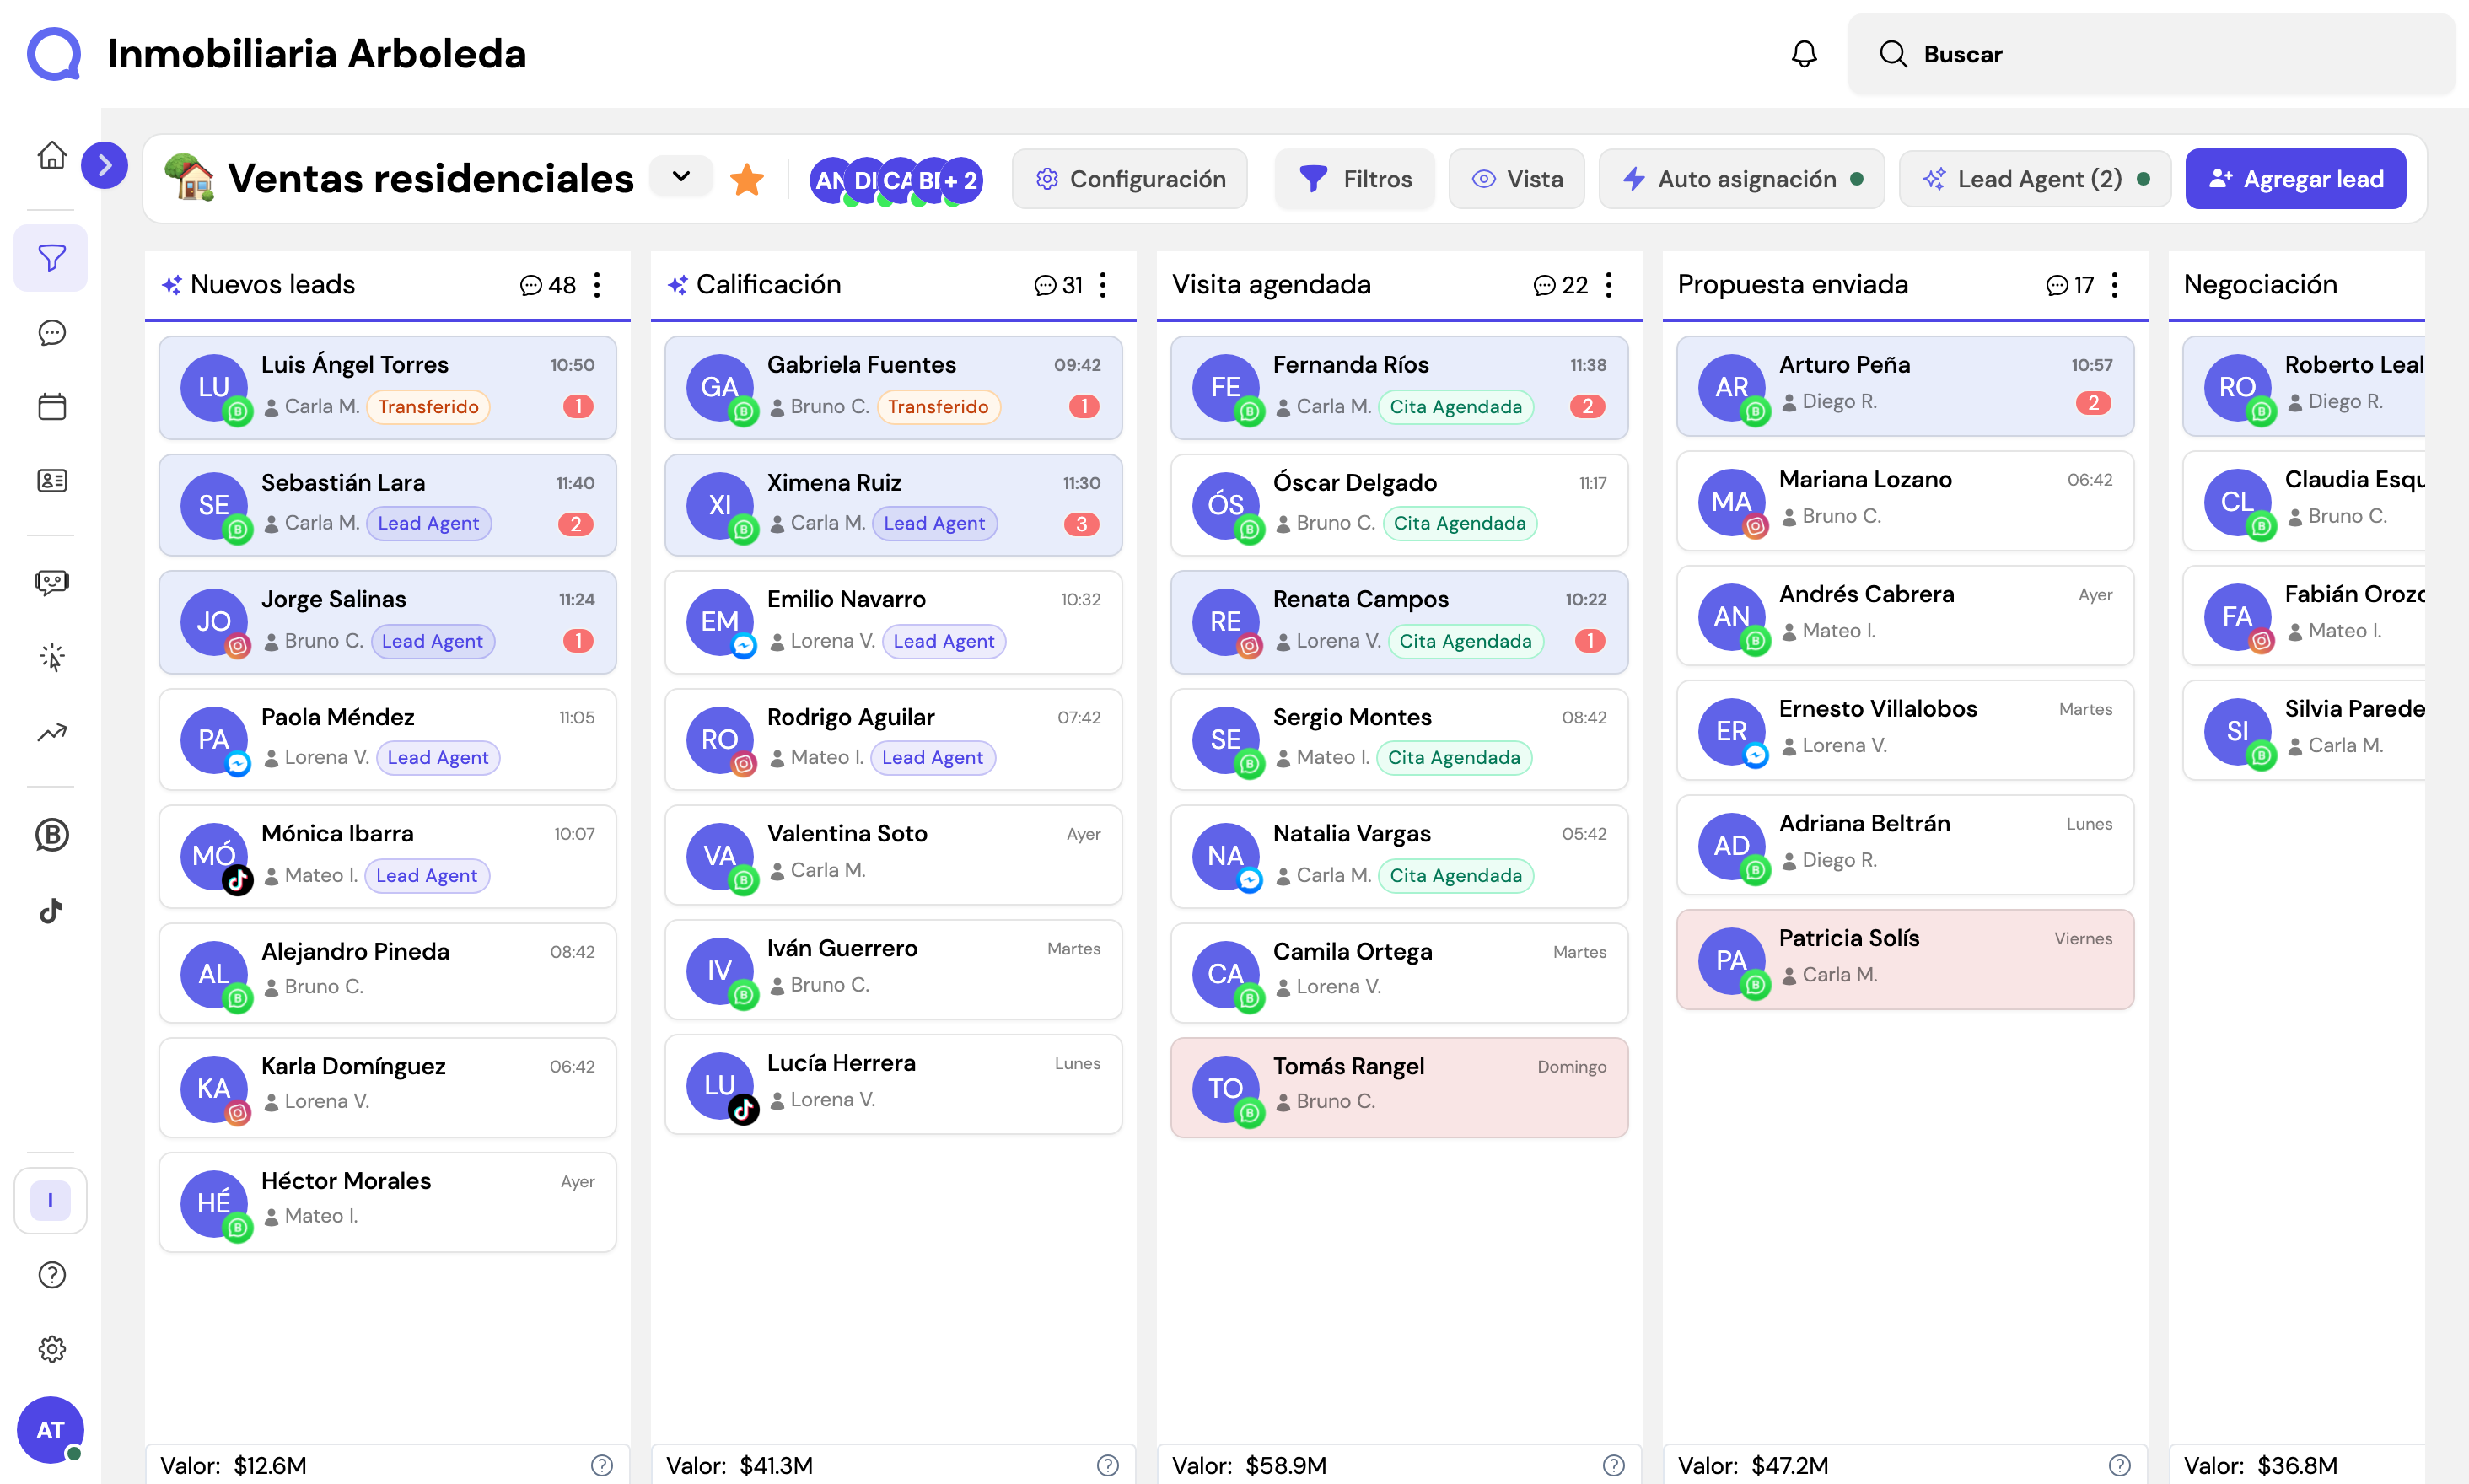Image resolution: width=2469 pixels, height=1484 pixels.
Task: Open the settings gear in sidebar
Action: click(x=52, y=1349)
